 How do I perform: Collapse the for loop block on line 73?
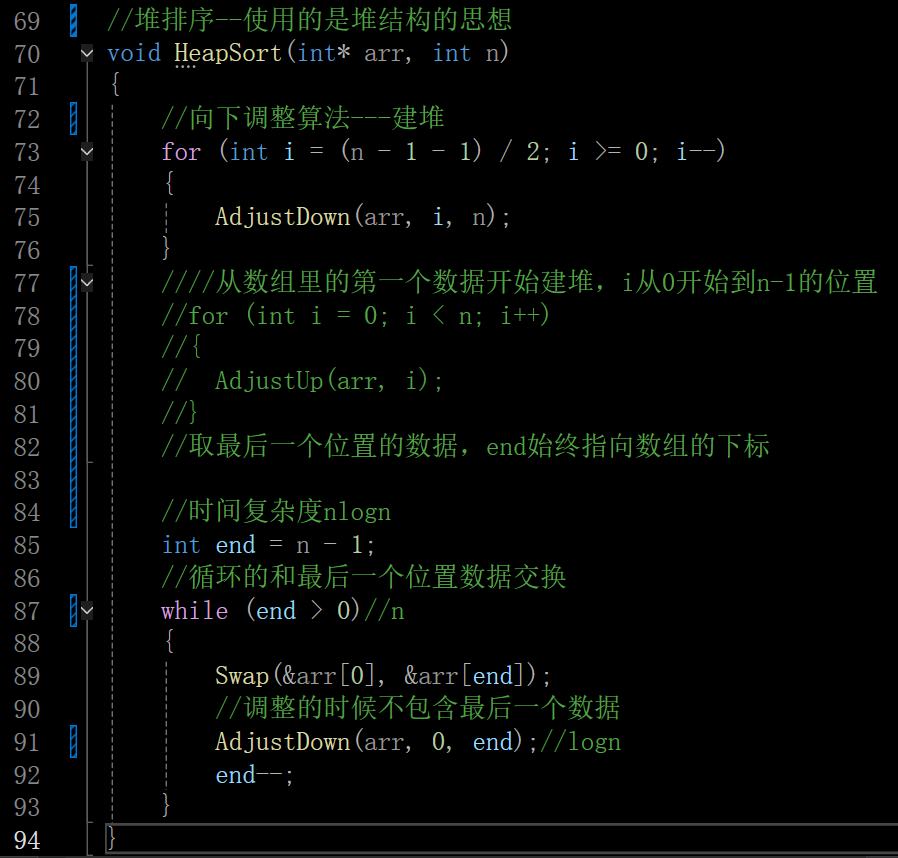coord(87,152)
